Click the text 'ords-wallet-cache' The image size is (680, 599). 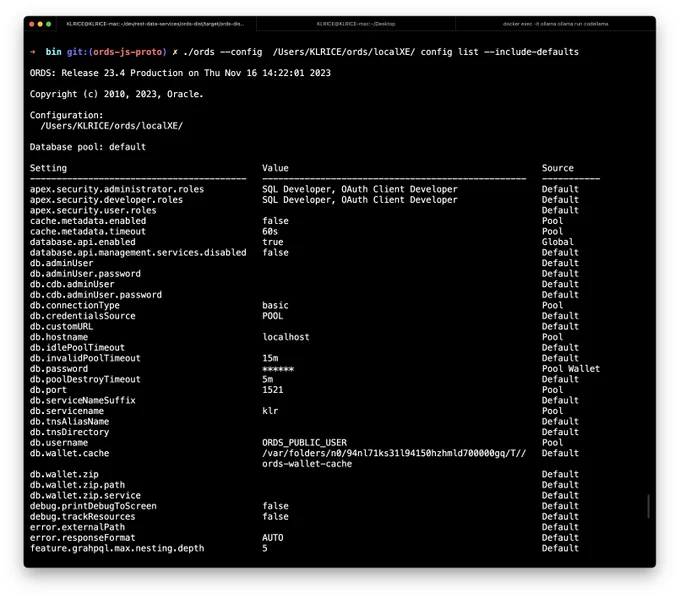(x=307, y=464)
